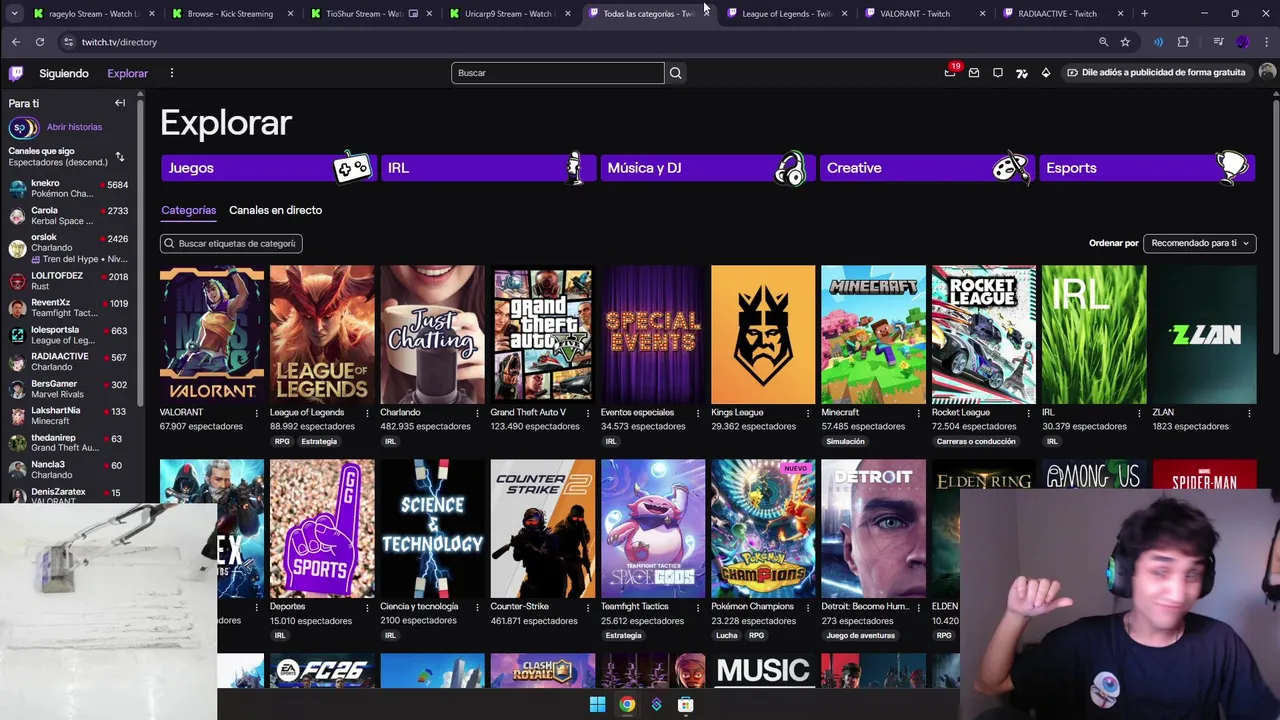Click the ZLAN category title
1280x720 pixels.
pos(1163,412)
